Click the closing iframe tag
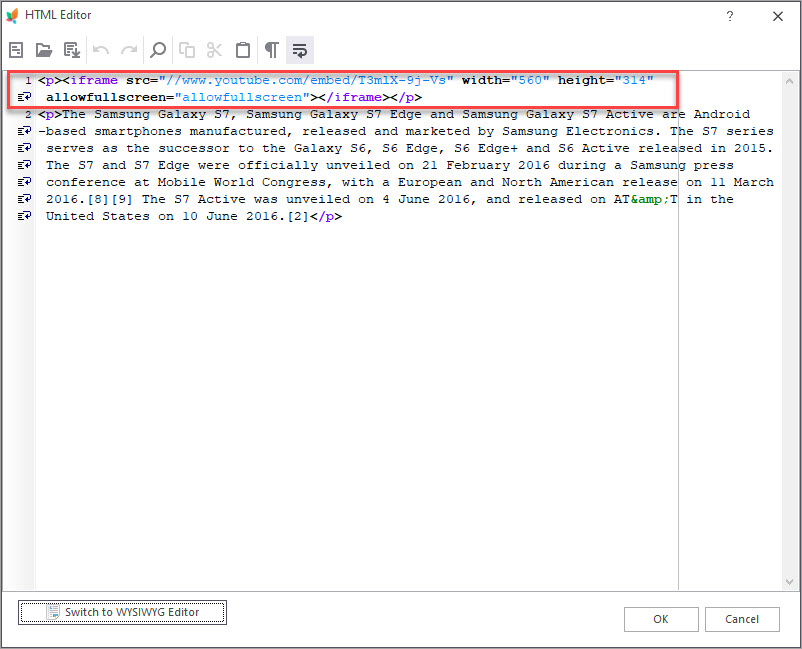The image size is (802, 649). click(x=354, y=97)
